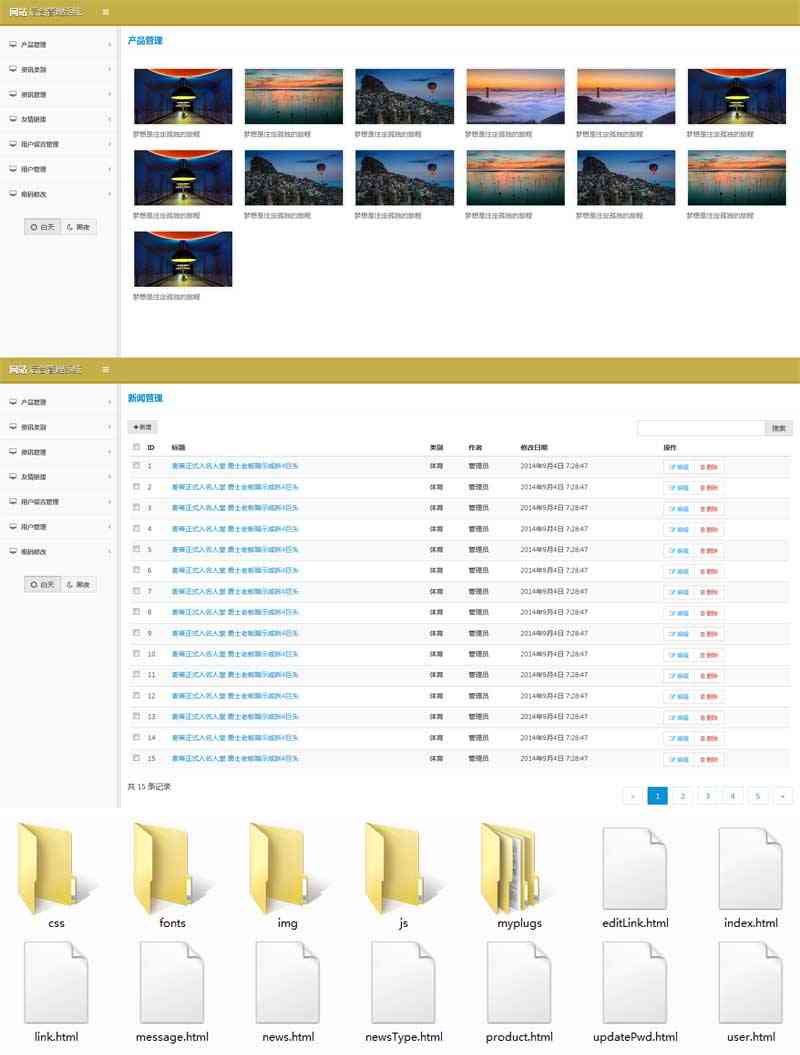Check the checkbox for news row 10

click(137, 654)
